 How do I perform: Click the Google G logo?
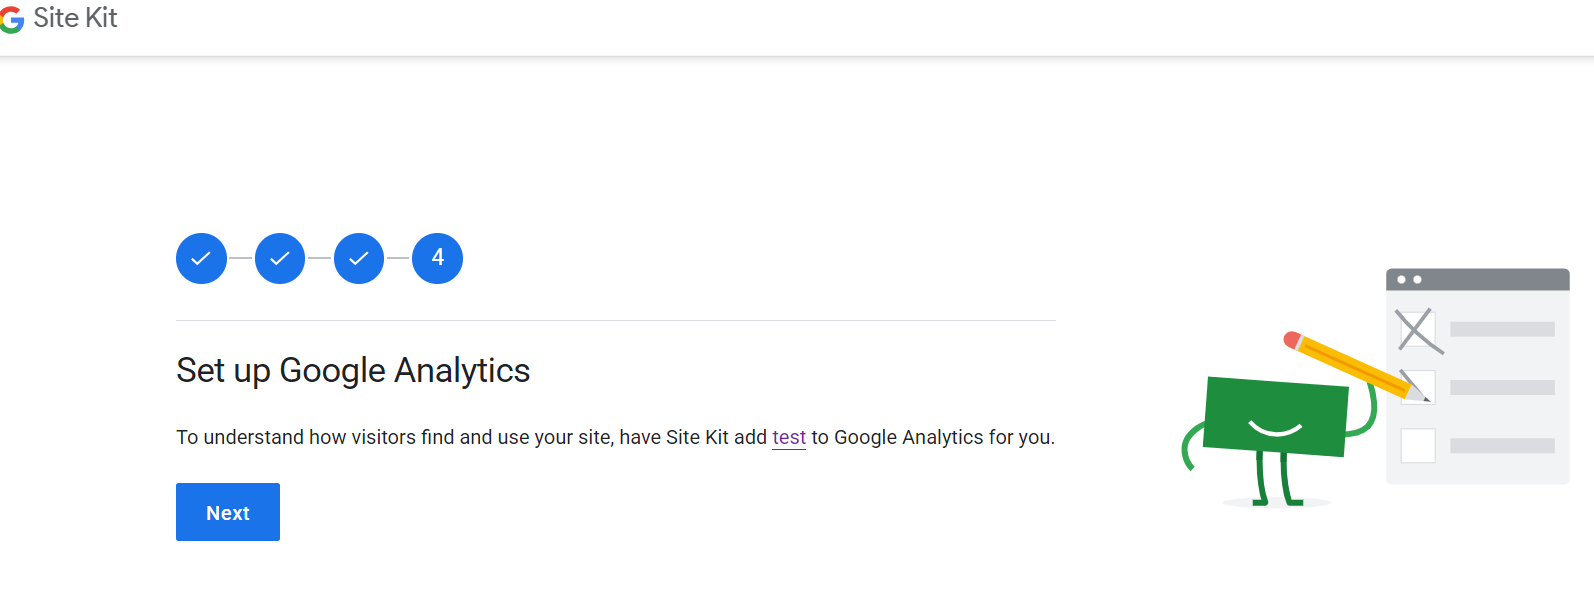pos(11,20)
